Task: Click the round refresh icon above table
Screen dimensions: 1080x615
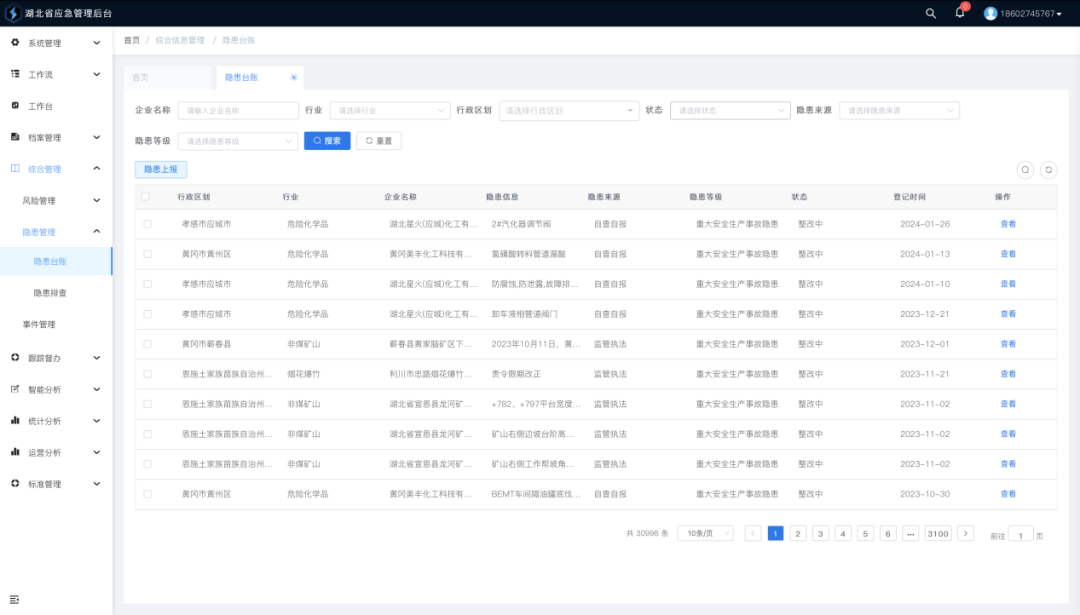Action: tap(1048, 170)
